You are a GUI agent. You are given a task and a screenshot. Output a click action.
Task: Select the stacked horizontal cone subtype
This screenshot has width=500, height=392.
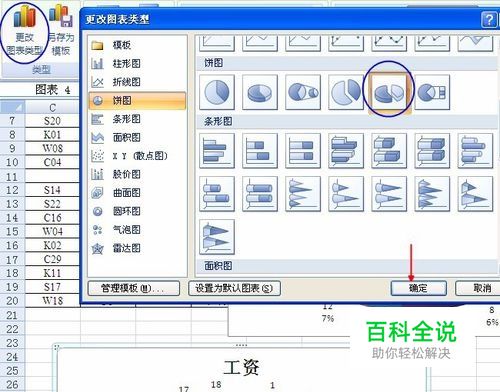pyautogui.click(x=346, y=194)
